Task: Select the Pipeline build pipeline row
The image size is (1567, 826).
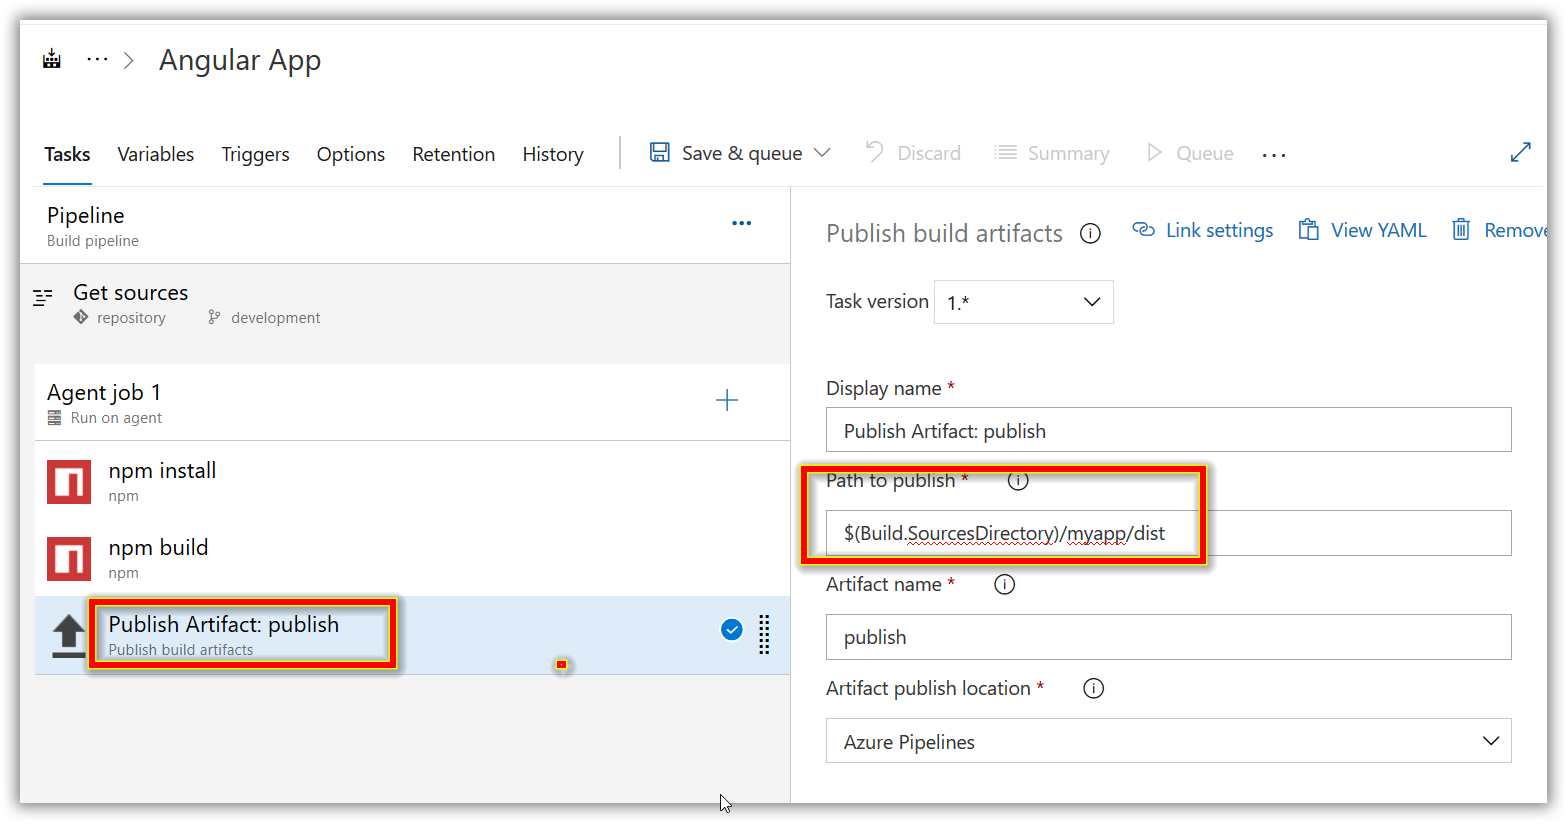Action: [405, 226]
